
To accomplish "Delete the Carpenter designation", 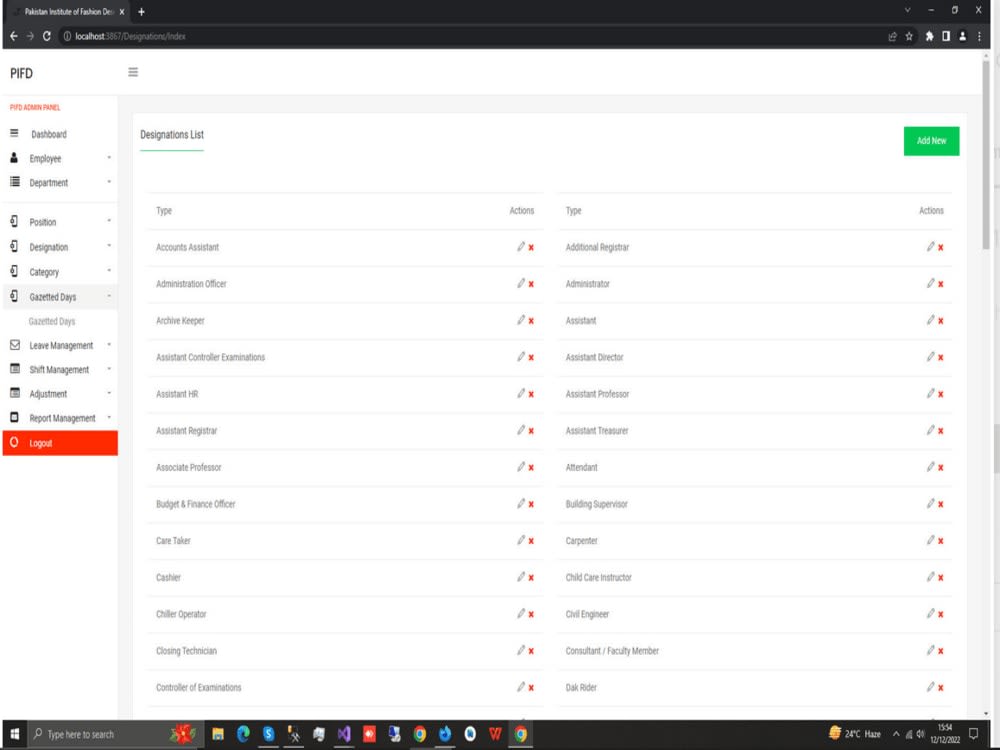I will [x=940, y=541].
